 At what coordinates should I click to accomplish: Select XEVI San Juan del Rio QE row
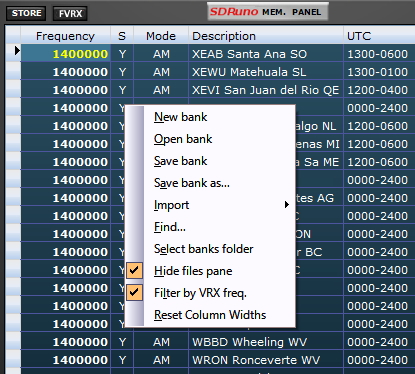pyautogui.click(x=265, y=90)
